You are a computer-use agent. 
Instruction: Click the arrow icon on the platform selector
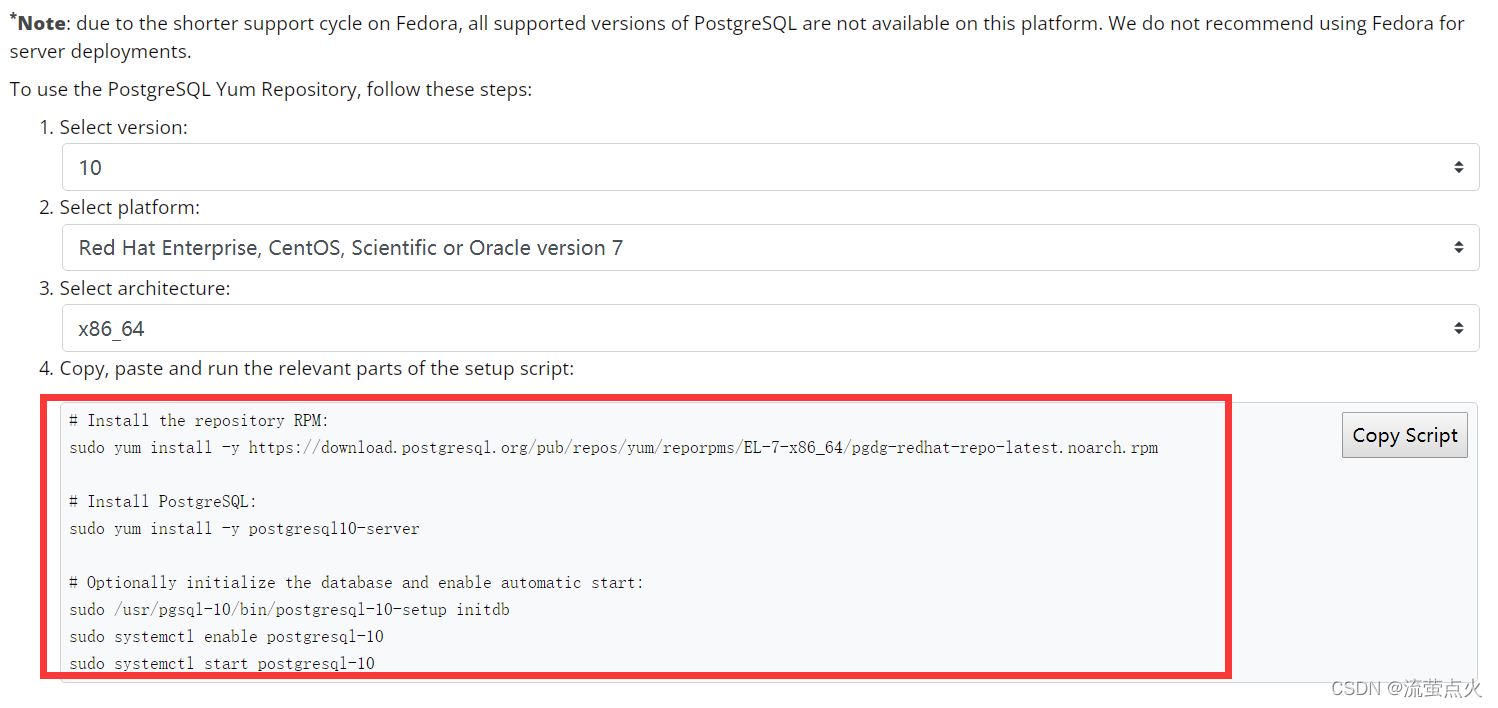coord(1459,247)
